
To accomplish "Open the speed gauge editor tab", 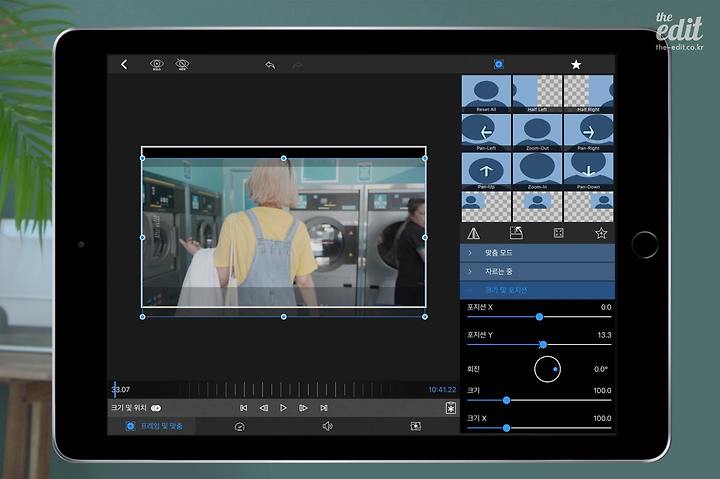I will 239,427.
